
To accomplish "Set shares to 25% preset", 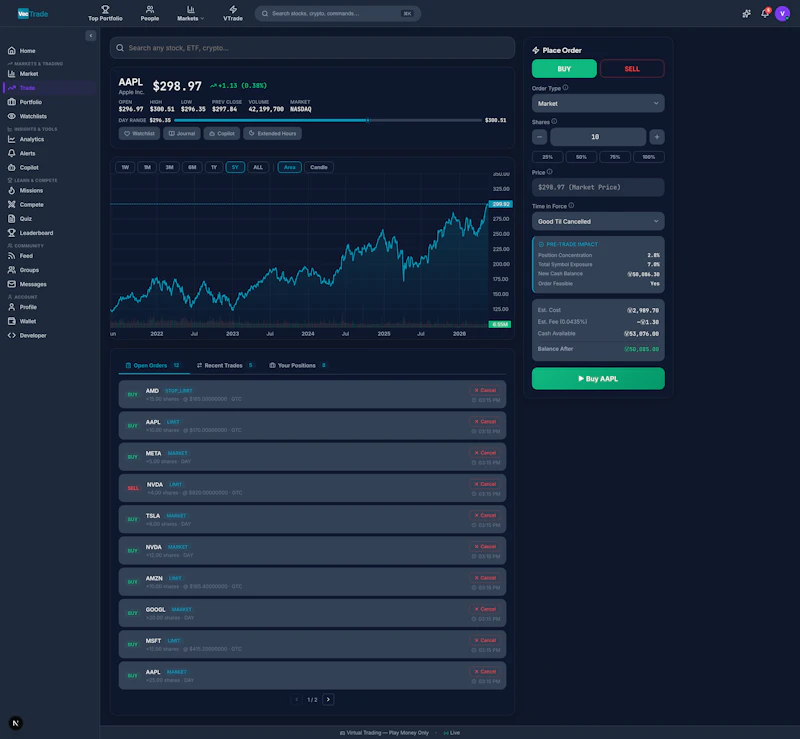I will [547, 157].
